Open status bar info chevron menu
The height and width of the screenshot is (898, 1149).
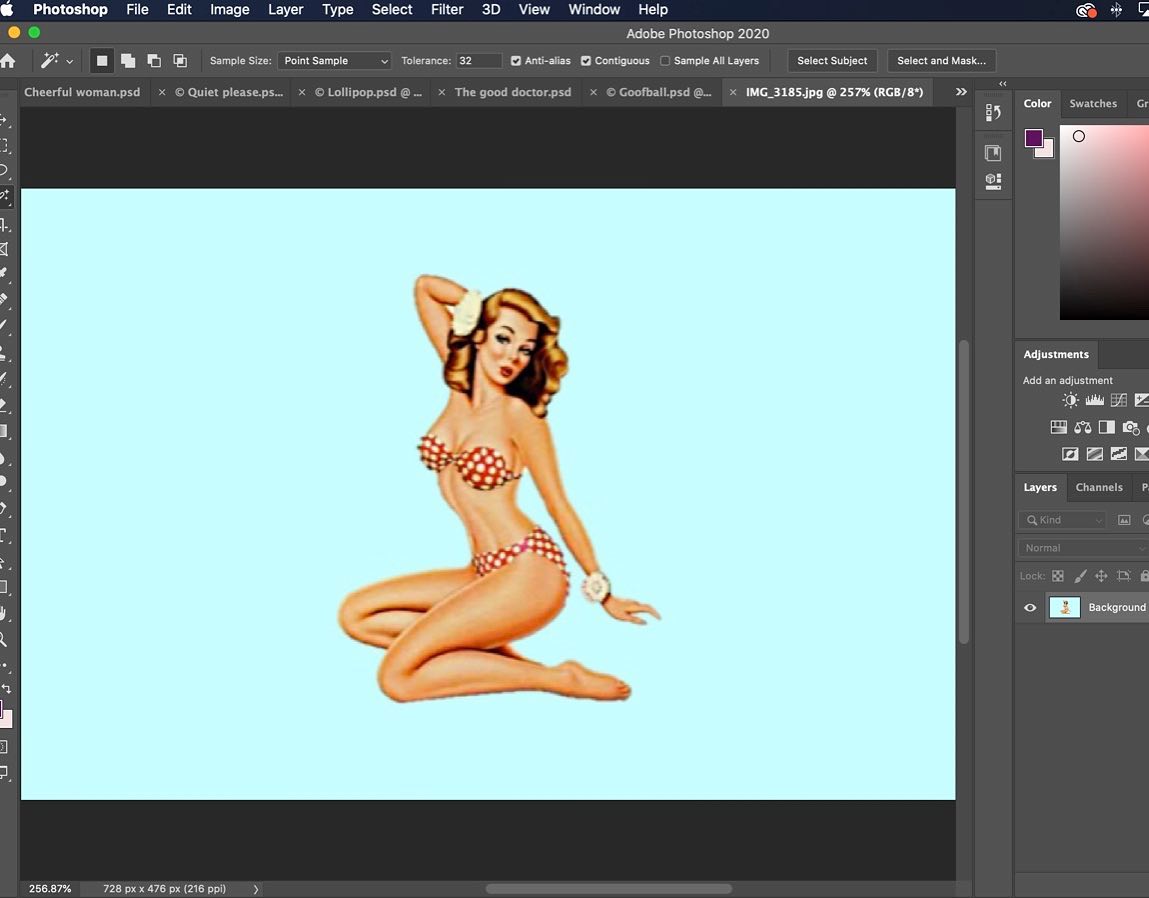coord(256,888)
